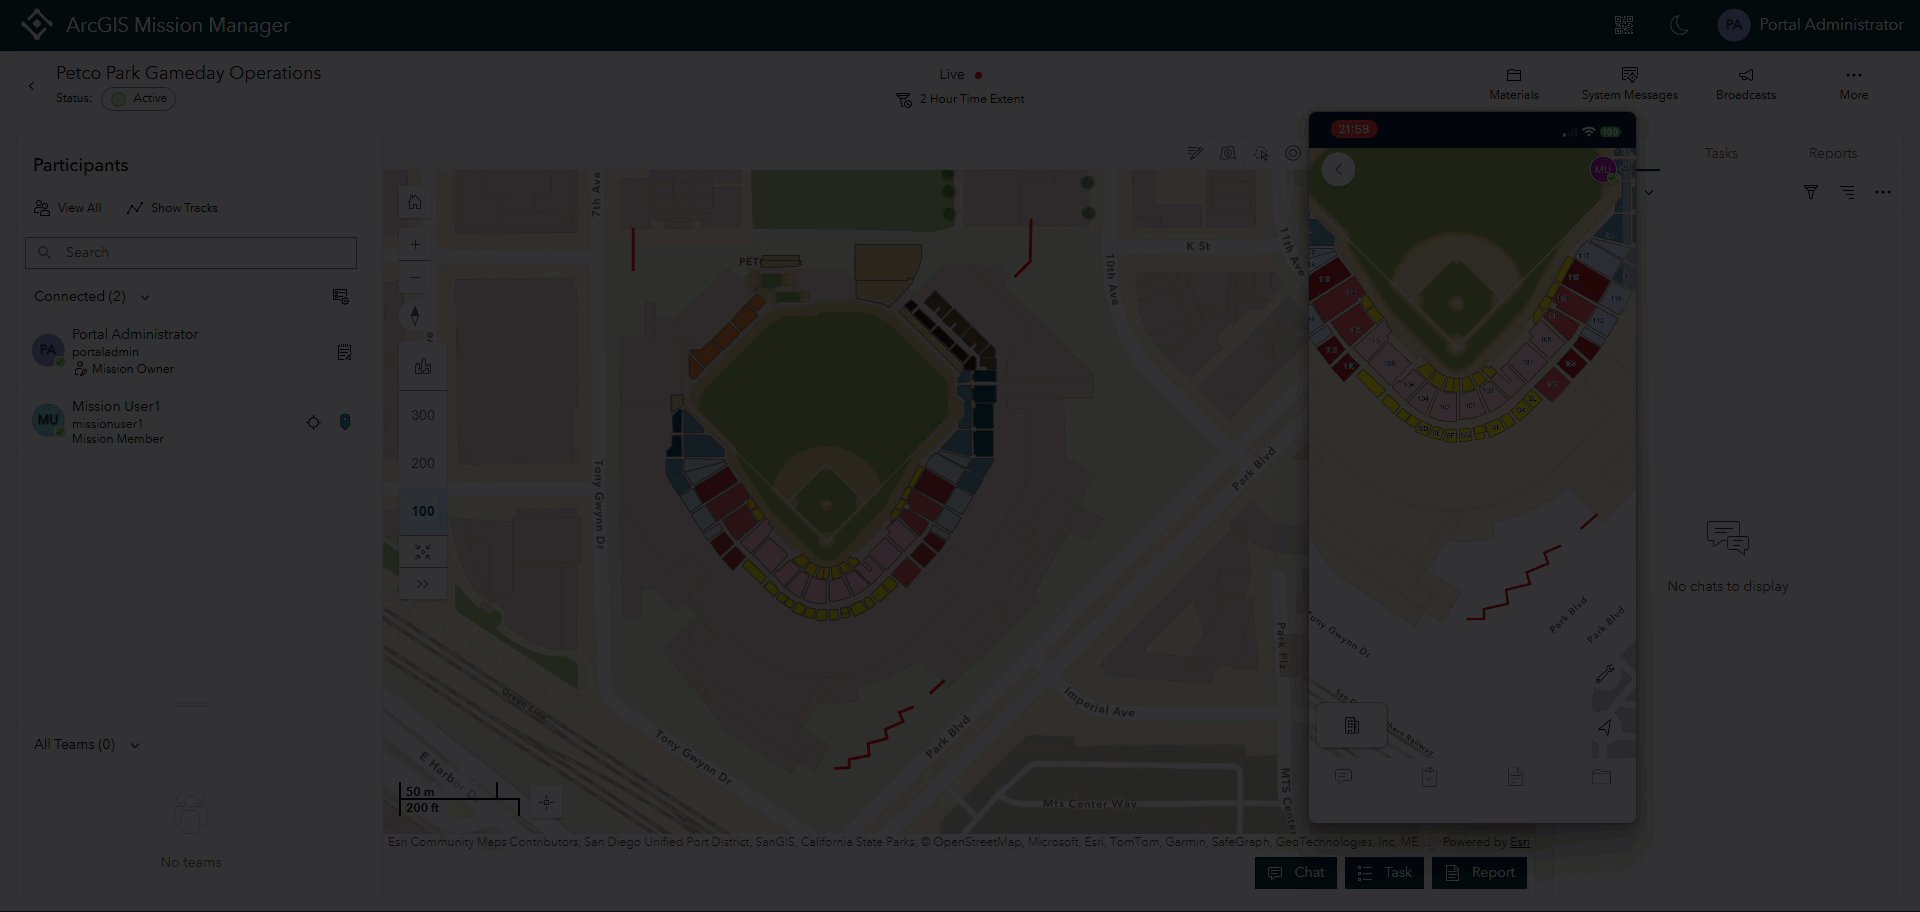Click the Live indicator
1920x912 pixels.
point(960,75)
